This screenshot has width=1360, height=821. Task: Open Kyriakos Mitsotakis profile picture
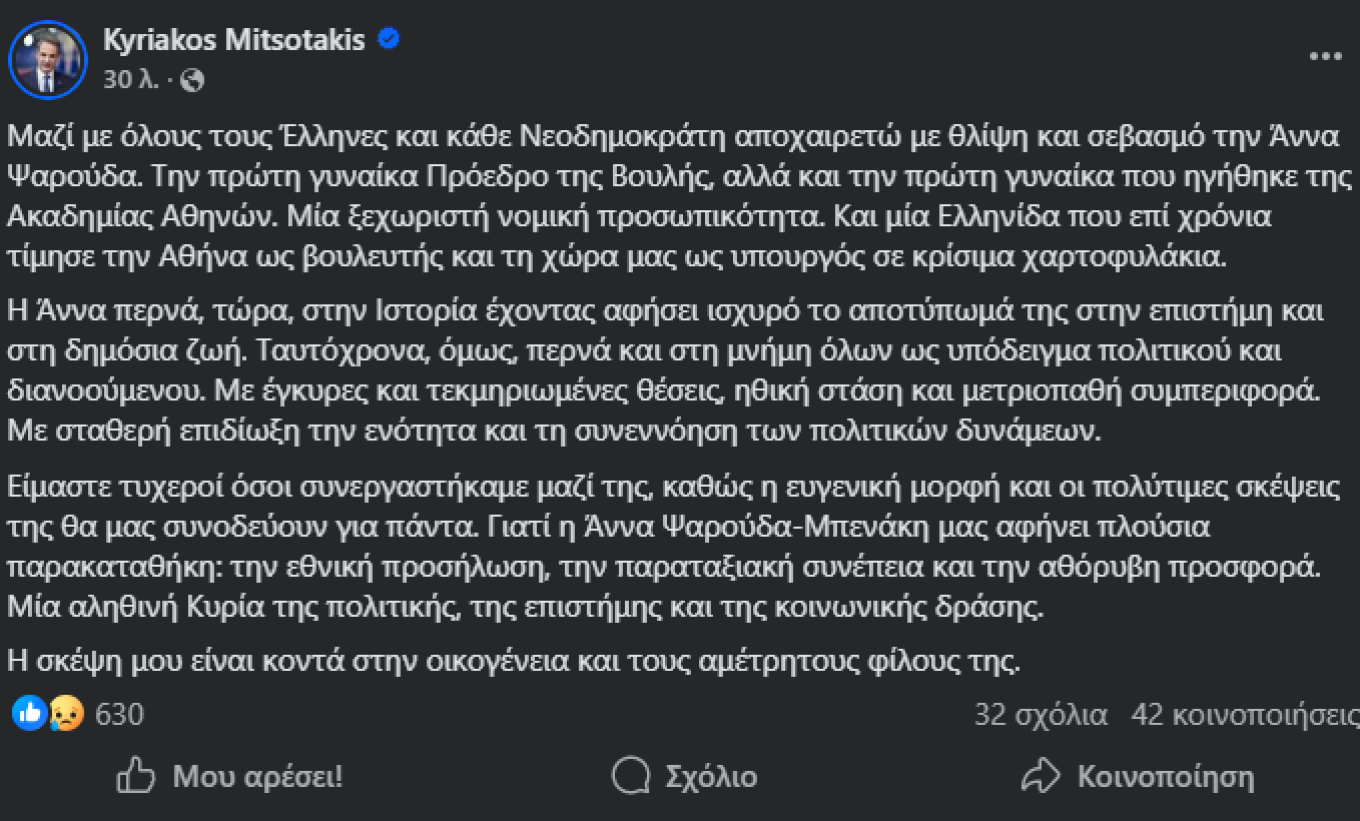pyautogui.click(x=48, y=59)
